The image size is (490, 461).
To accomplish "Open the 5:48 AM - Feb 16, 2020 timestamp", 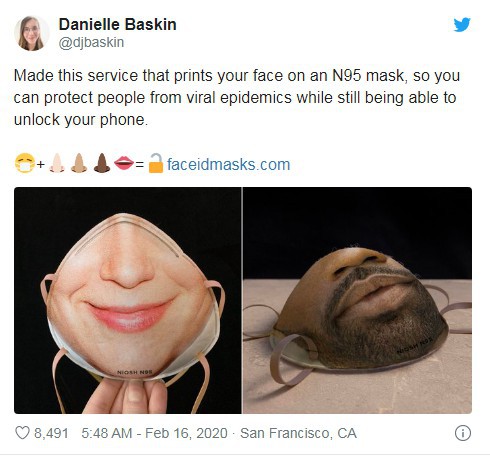I will [x=154, y=433].
